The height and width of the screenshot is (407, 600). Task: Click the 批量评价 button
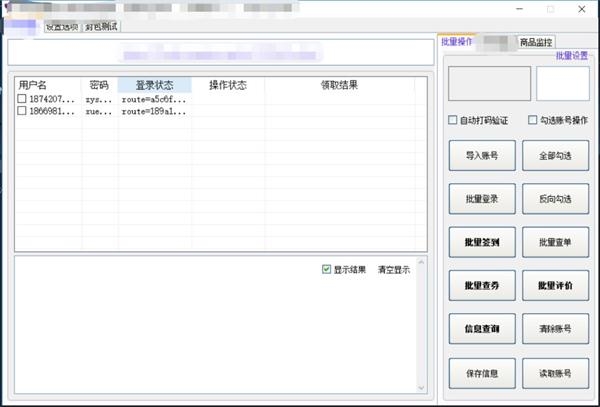[x=555, y=286]
